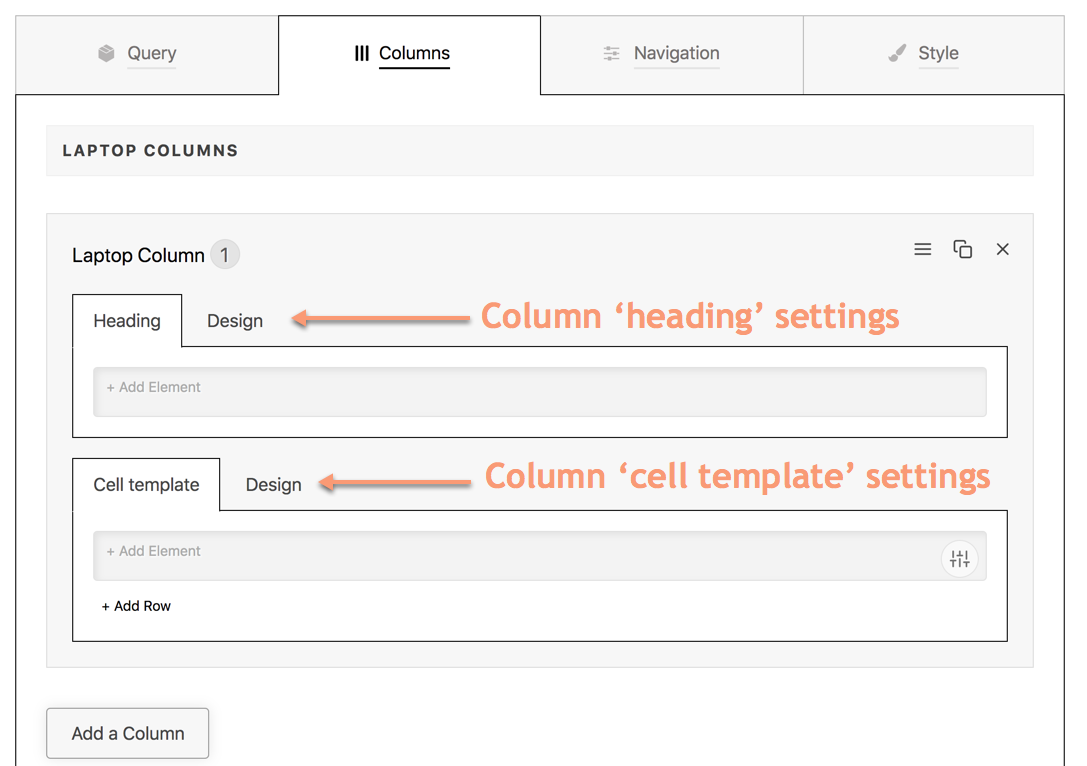1087x766 pixels.
Task: Click Add Element in Heading section
Action: click(x=154, y=387)
